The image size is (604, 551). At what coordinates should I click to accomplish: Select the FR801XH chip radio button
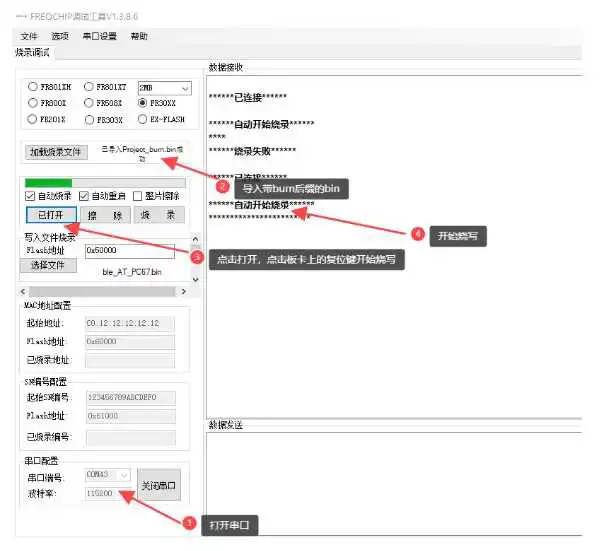[x=32, y=87]
